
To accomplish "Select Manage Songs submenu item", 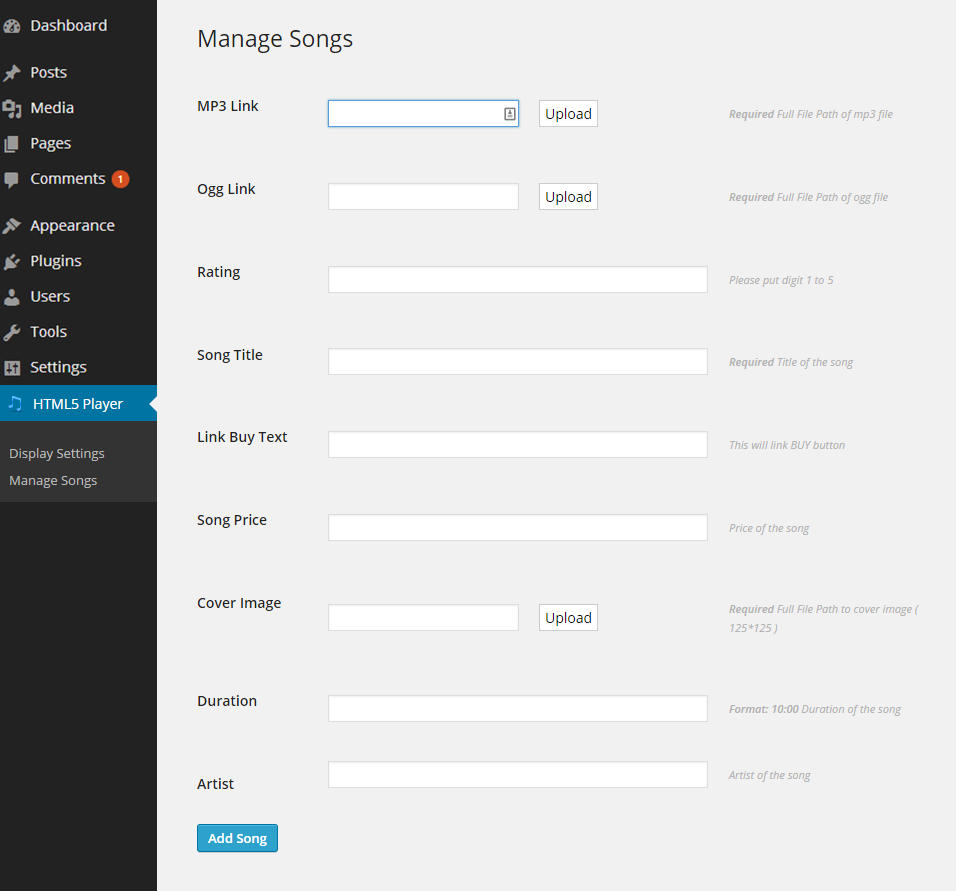I will 53,481.
